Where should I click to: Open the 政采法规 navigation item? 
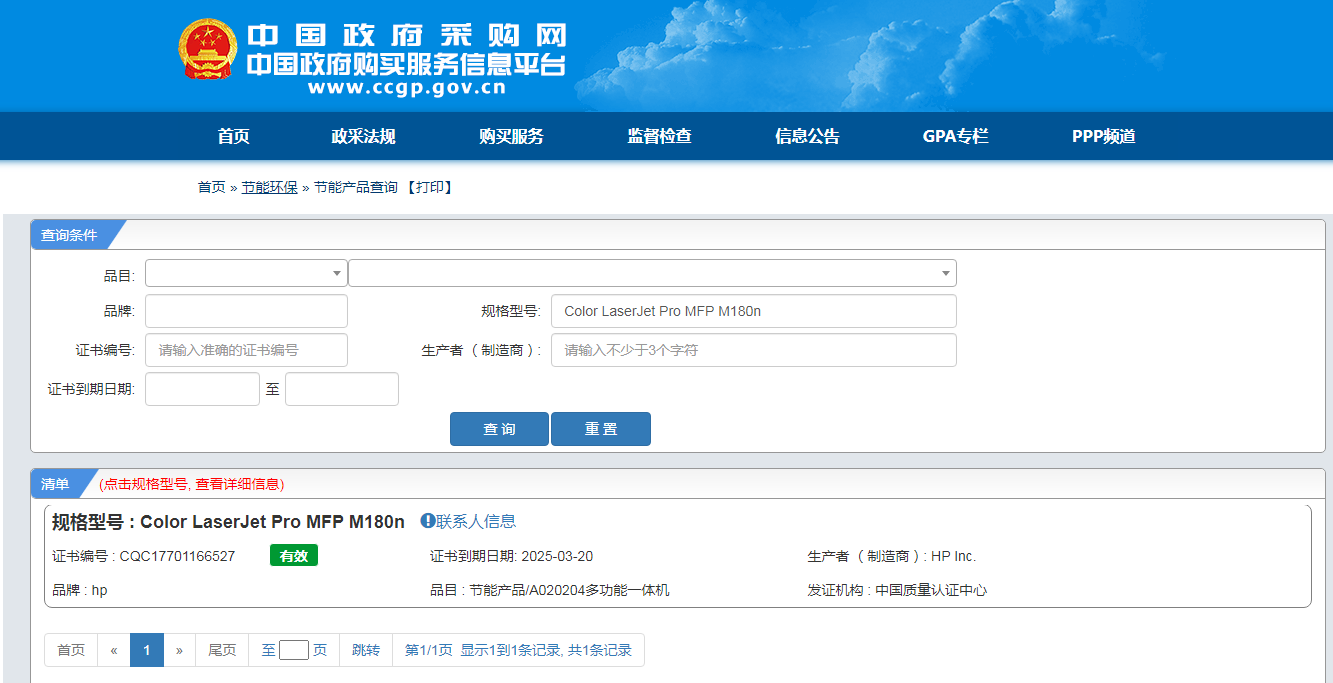click(364, 137)
